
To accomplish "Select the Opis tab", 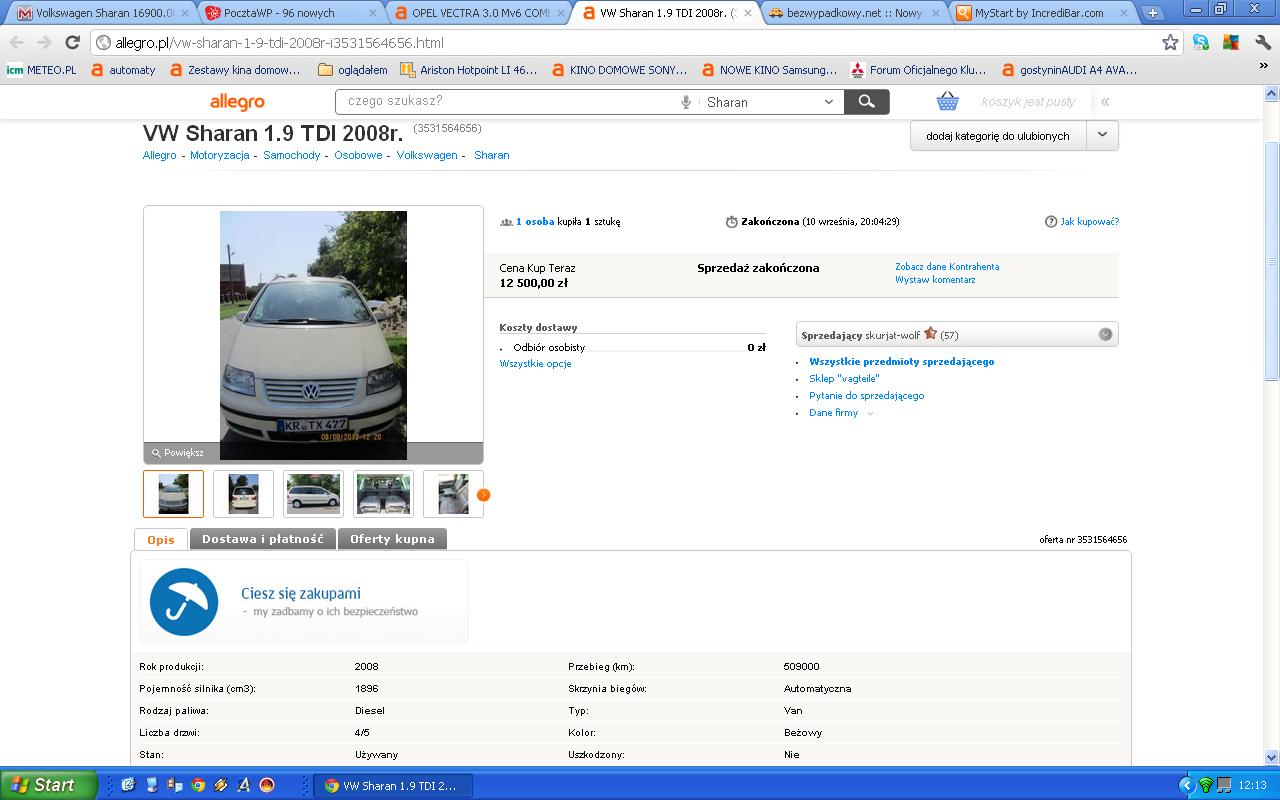I will [161, 539].
